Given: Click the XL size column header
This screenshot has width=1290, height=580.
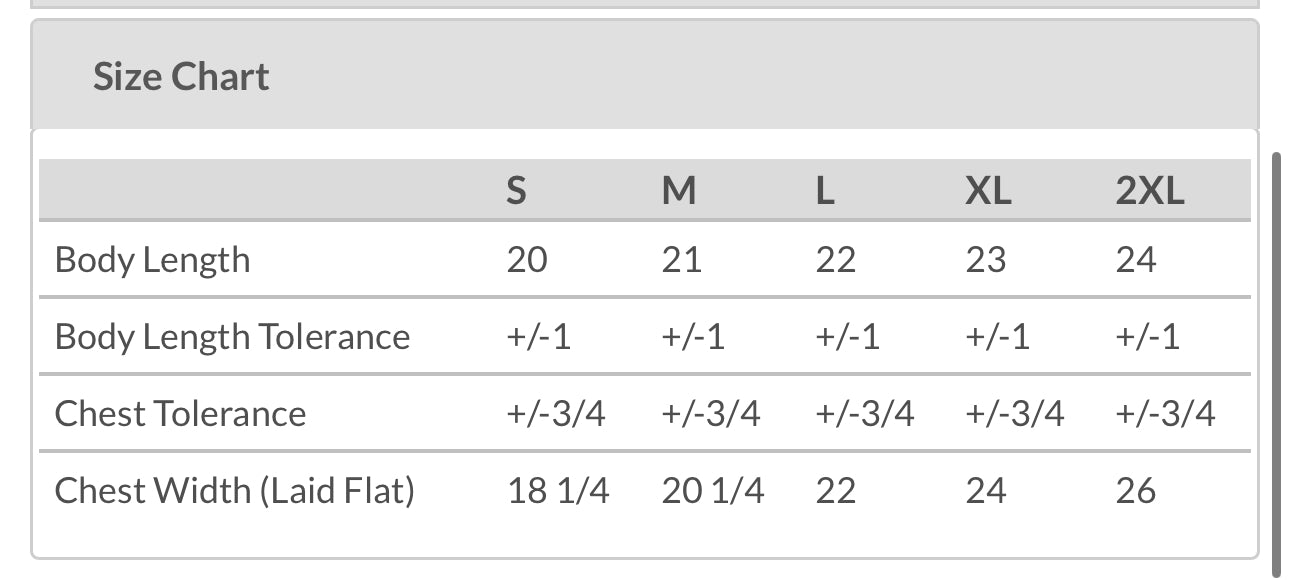Looking at the screenshot, I should (x=988, y=190).
